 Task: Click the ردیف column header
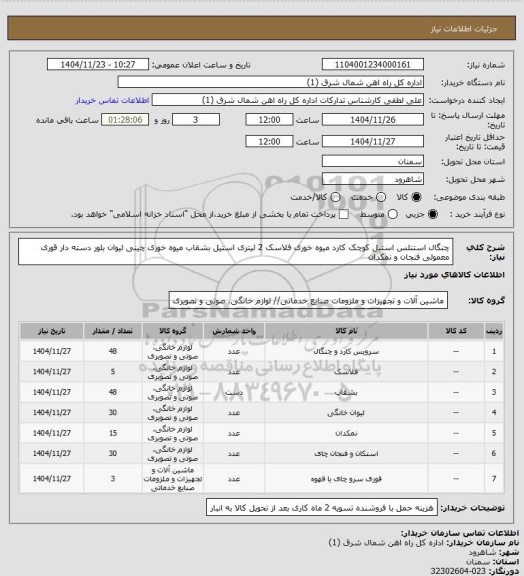tap(494, 331)
